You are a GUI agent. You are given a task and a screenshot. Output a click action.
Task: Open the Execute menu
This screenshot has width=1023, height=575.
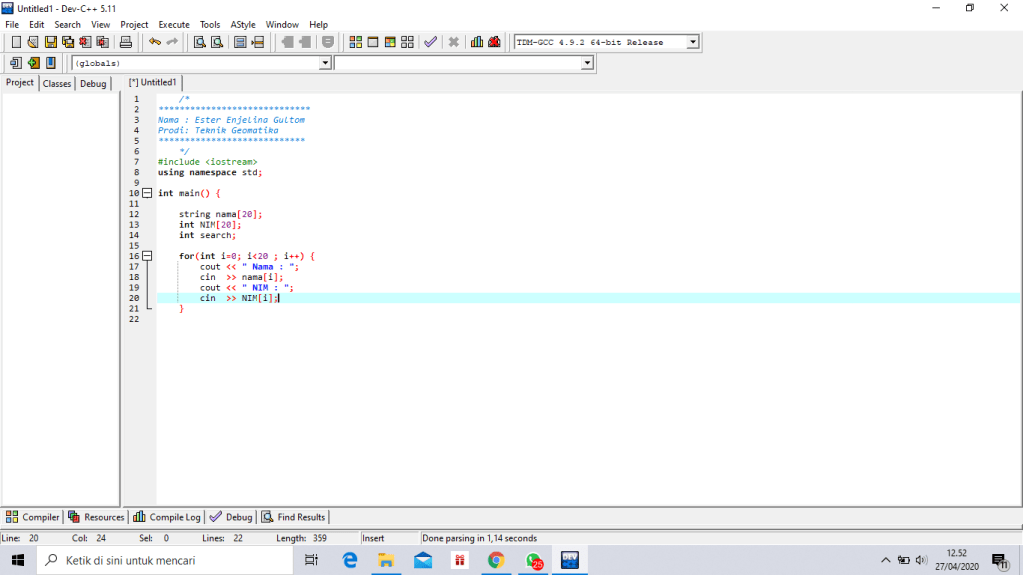(x=174, y=24)
